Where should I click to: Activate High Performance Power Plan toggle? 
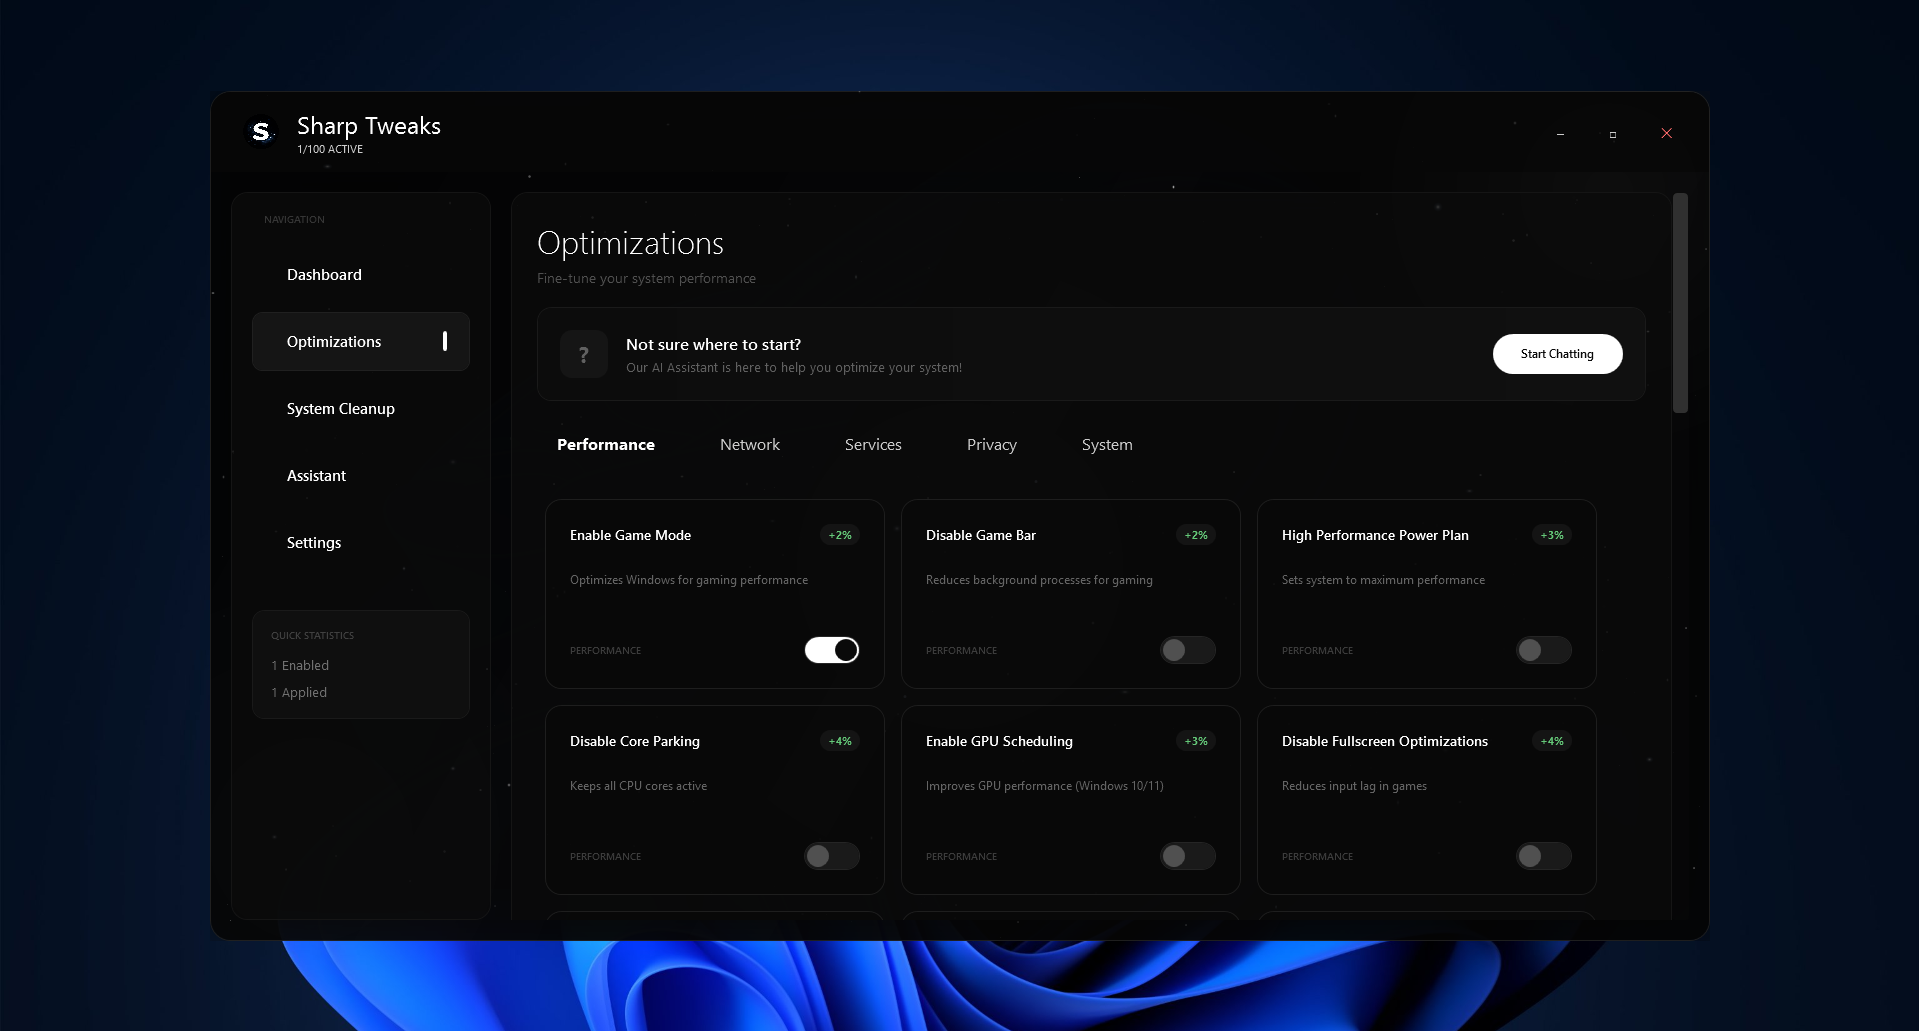[x=1543, y=650]
